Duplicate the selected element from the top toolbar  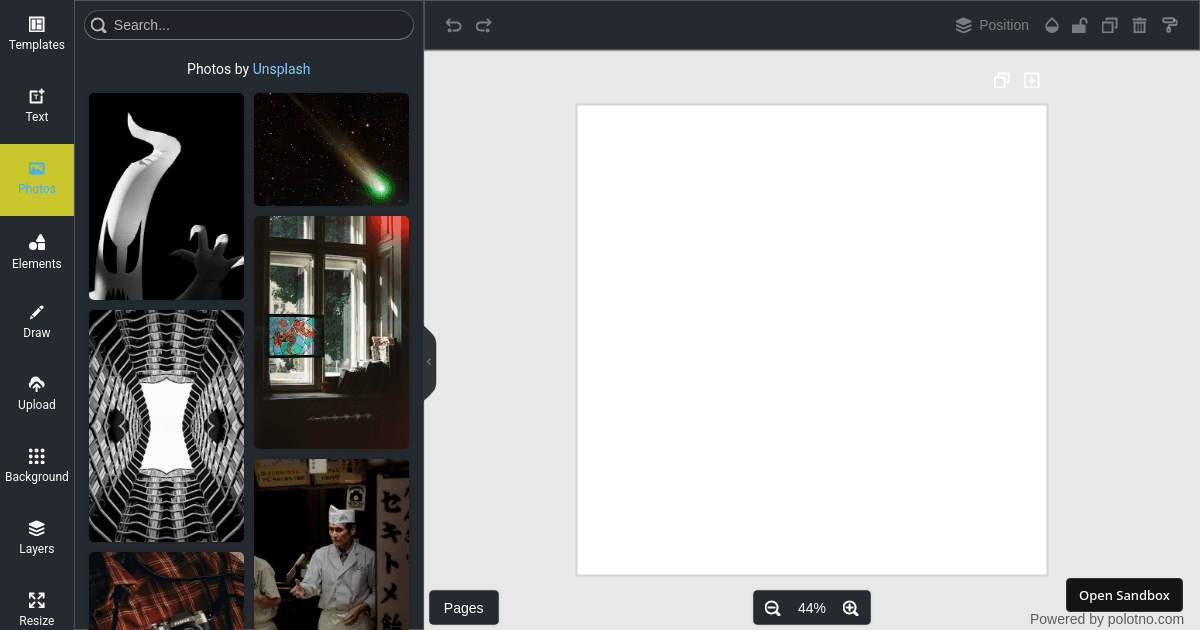(1109, 25)
